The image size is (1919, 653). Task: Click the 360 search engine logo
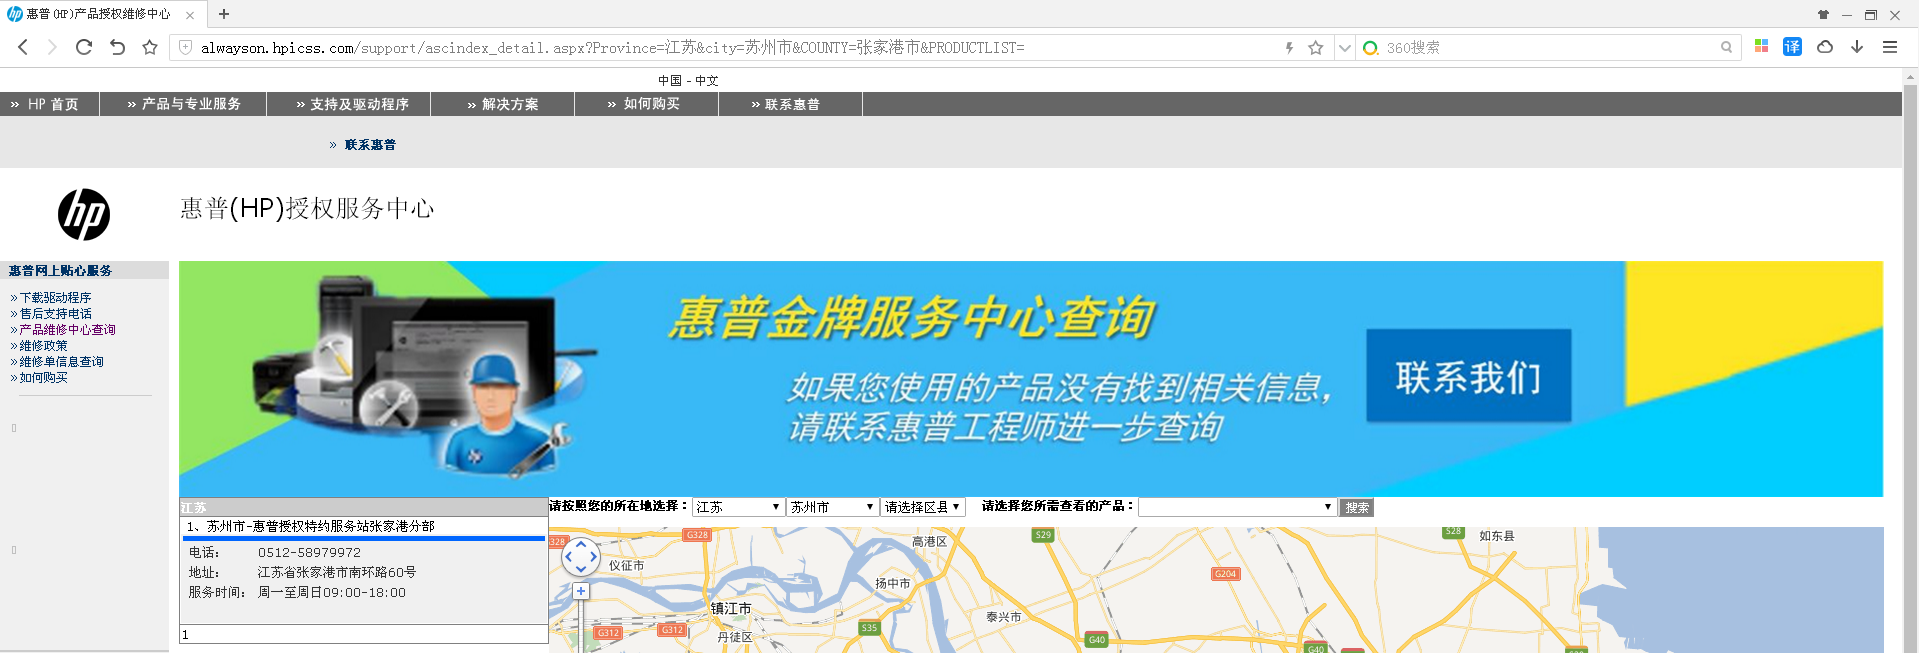tap(1370, 47)
